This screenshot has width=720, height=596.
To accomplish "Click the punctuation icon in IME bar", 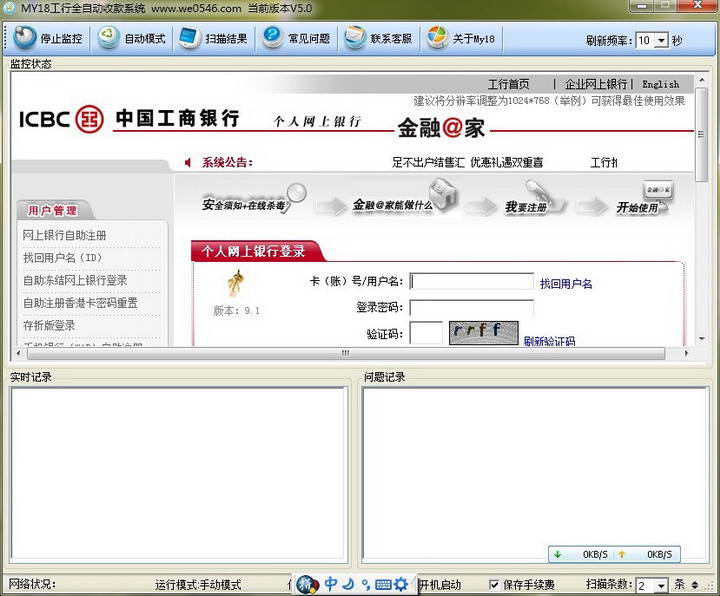I will pyautogui.click(x=366, y=585).
